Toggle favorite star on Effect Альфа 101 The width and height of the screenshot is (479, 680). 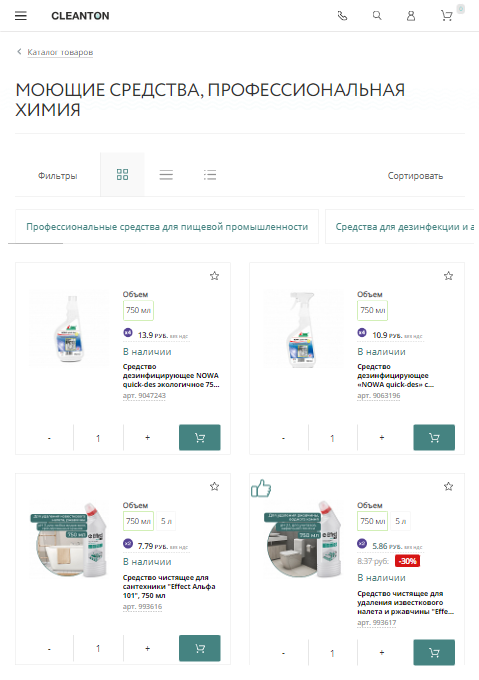tap(215, 487)
